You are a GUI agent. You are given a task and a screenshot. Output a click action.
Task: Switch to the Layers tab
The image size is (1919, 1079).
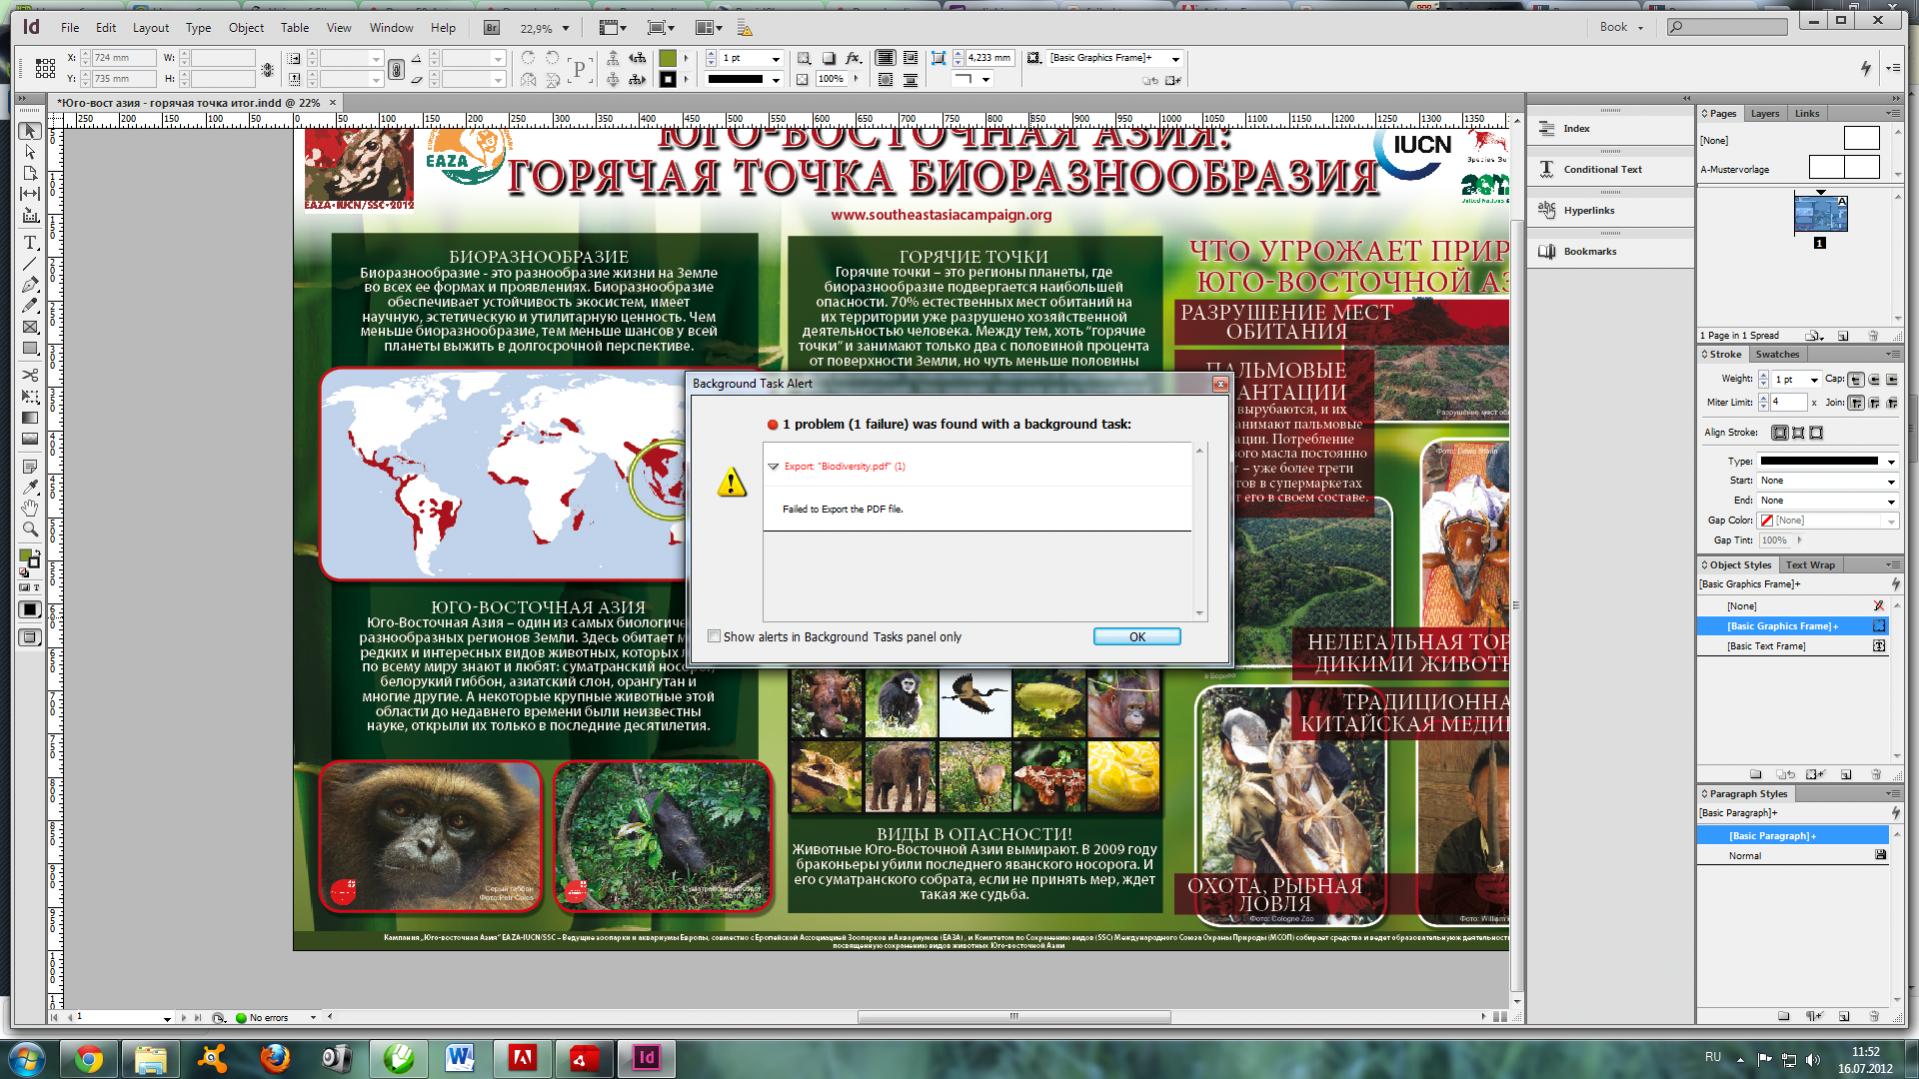1765,113
